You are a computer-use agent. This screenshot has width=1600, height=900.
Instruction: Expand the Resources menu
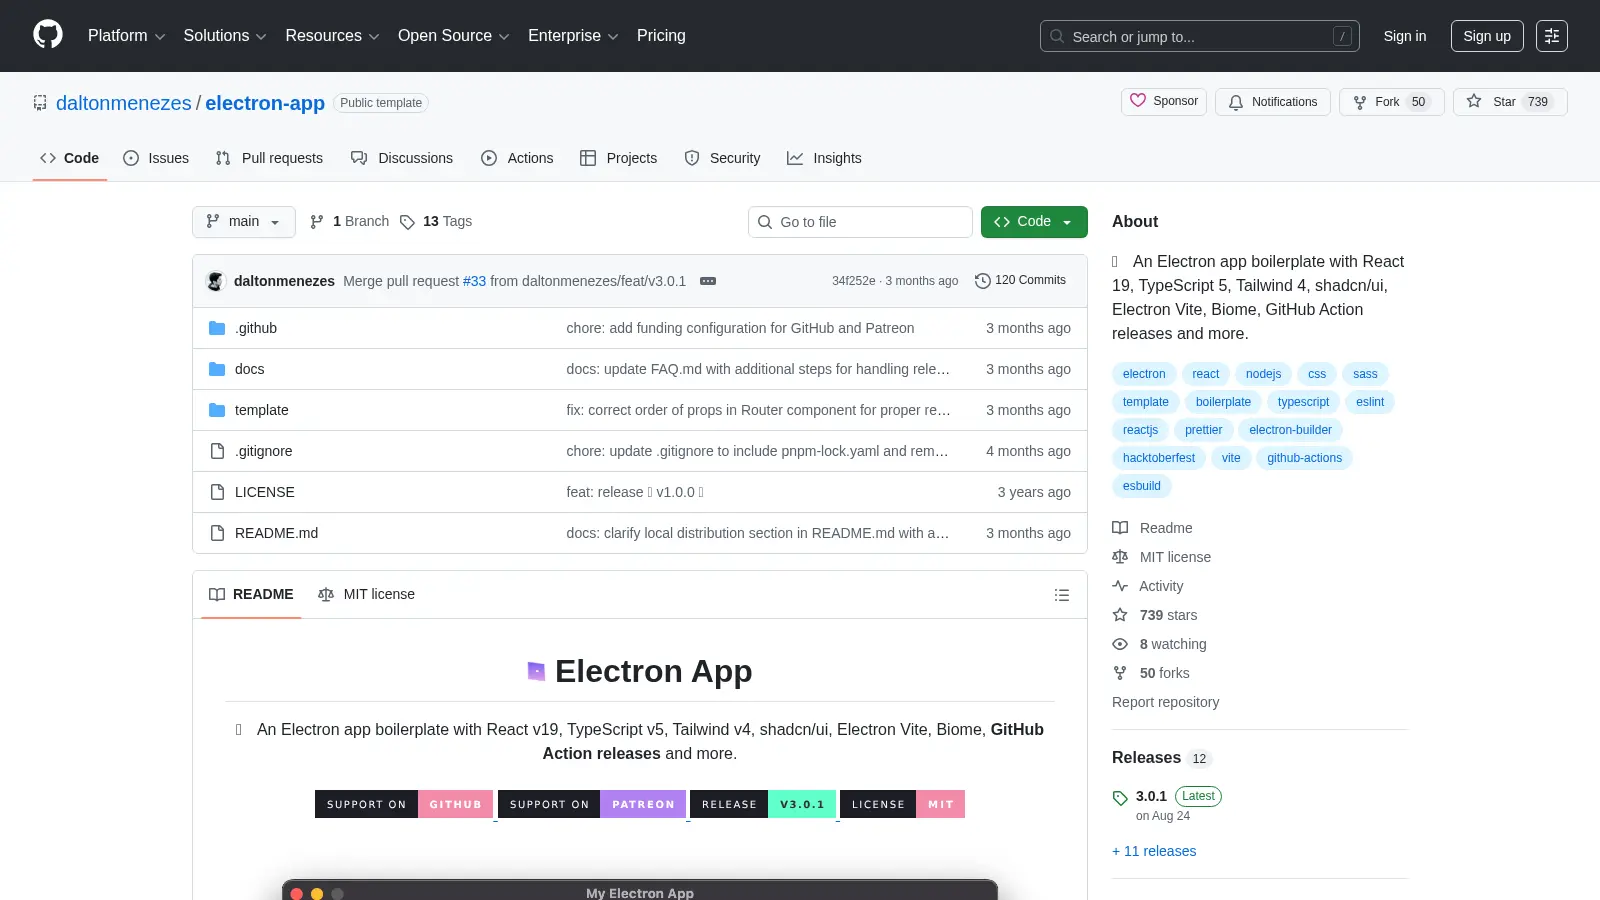point(332,36)
